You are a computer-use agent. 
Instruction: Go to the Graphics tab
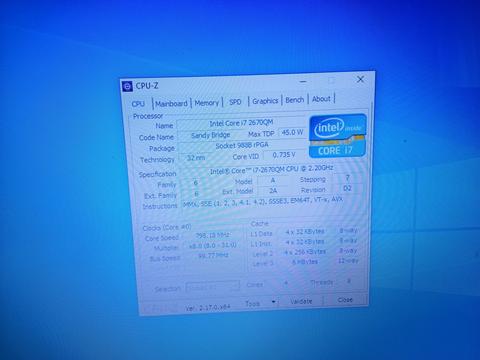click(x=265, y=101)
